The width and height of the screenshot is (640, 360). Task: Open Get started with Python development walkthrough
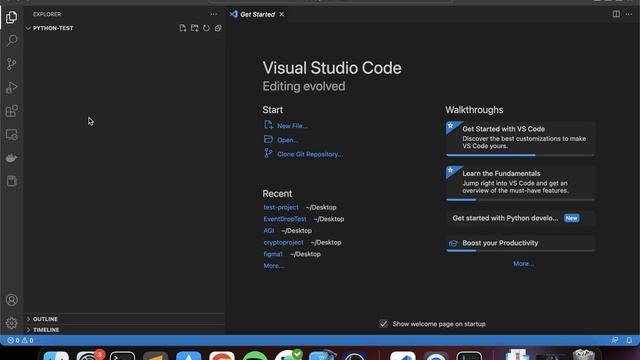(x=520, y=218)
